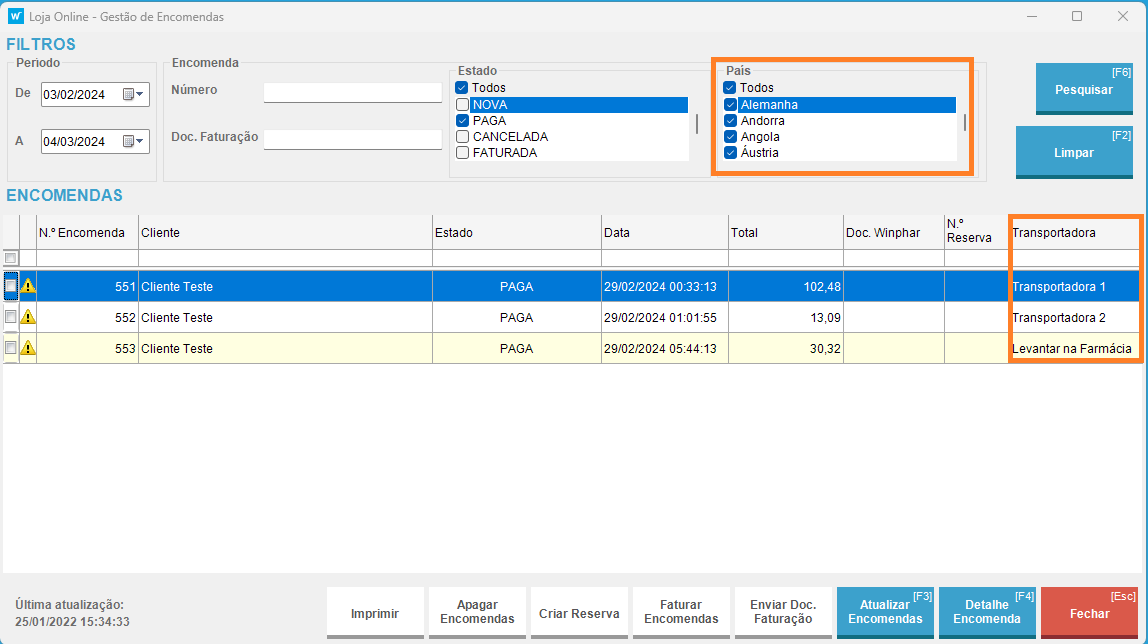The width and height of the screenshot is (1148, 644).
Task: Enable the NOVA state checkbox
Action: click(462, 104)
